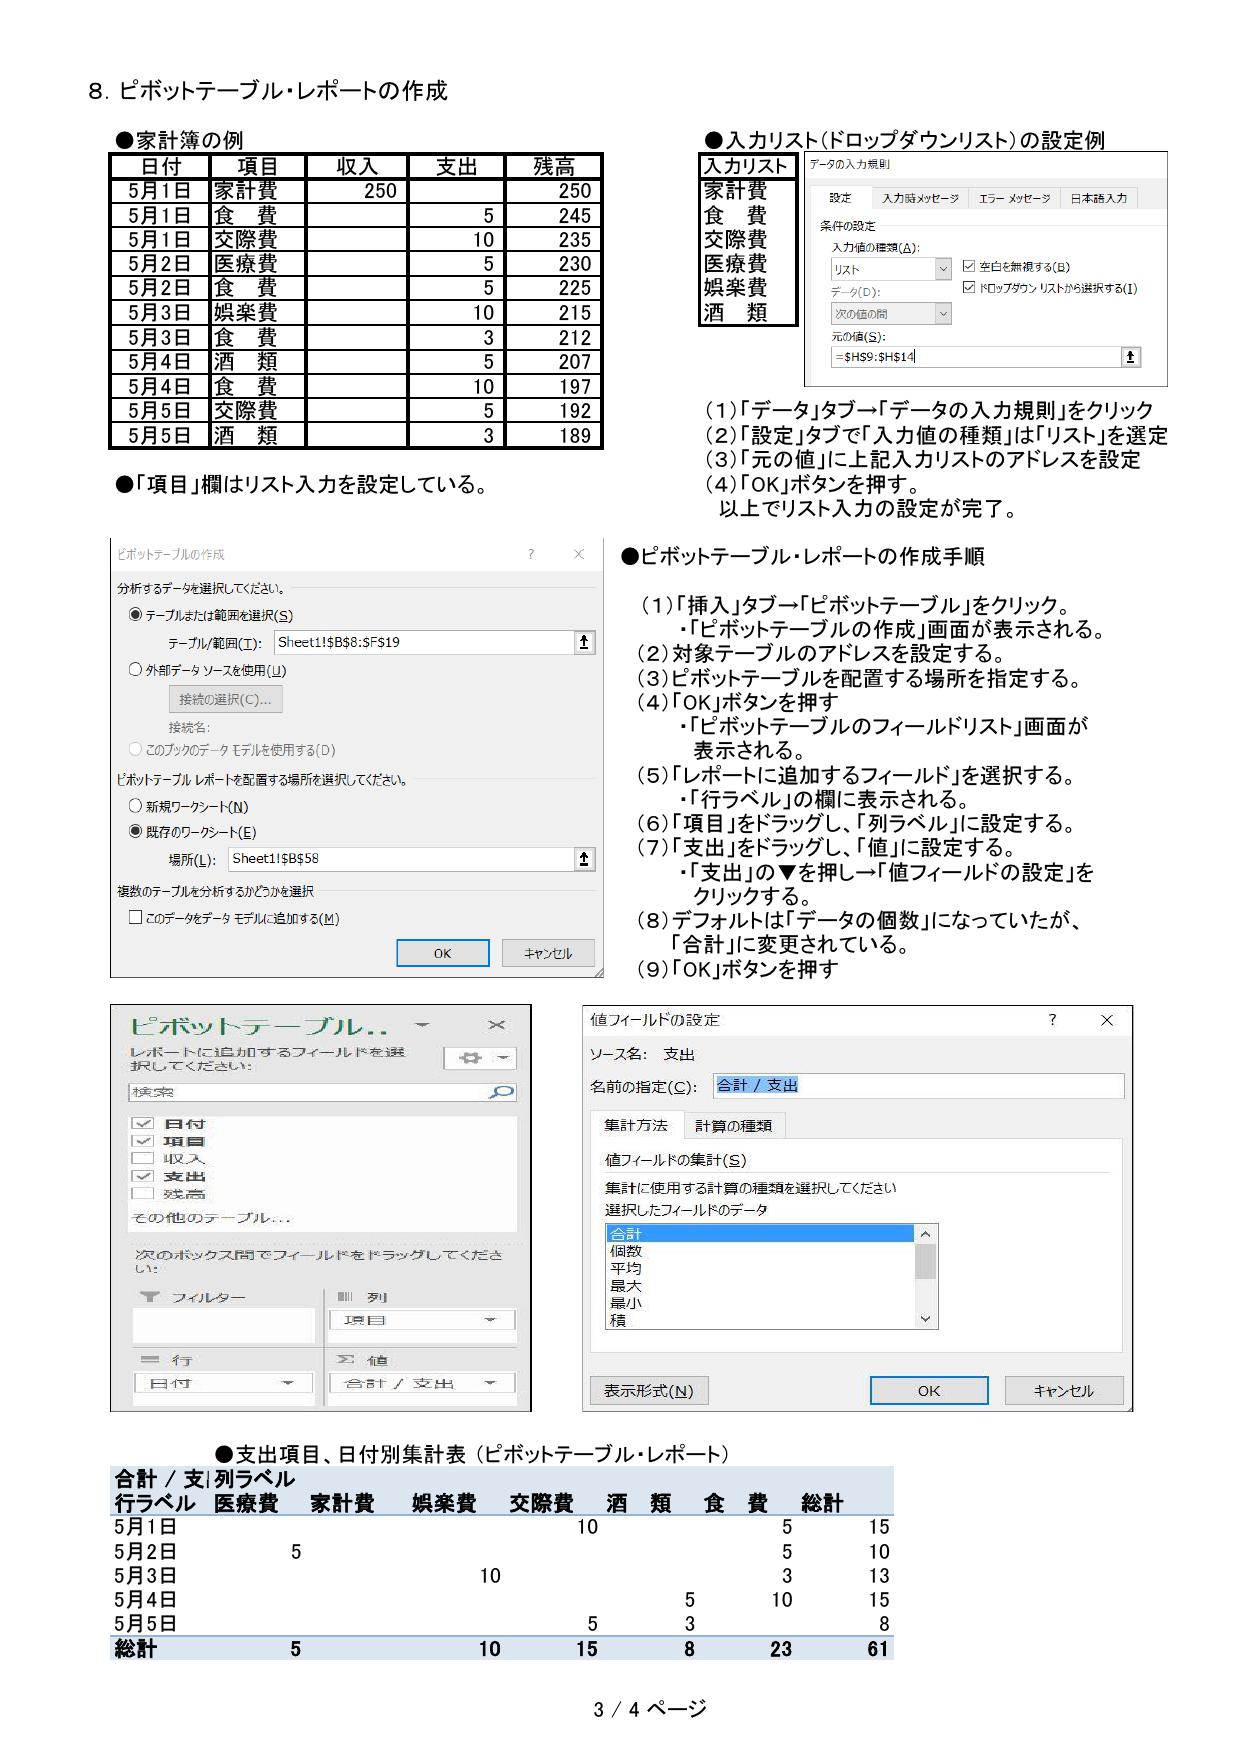Click the search magnifier in field list
The height and width of the screenshot is (1754, 1240).
click(501, 1092)
